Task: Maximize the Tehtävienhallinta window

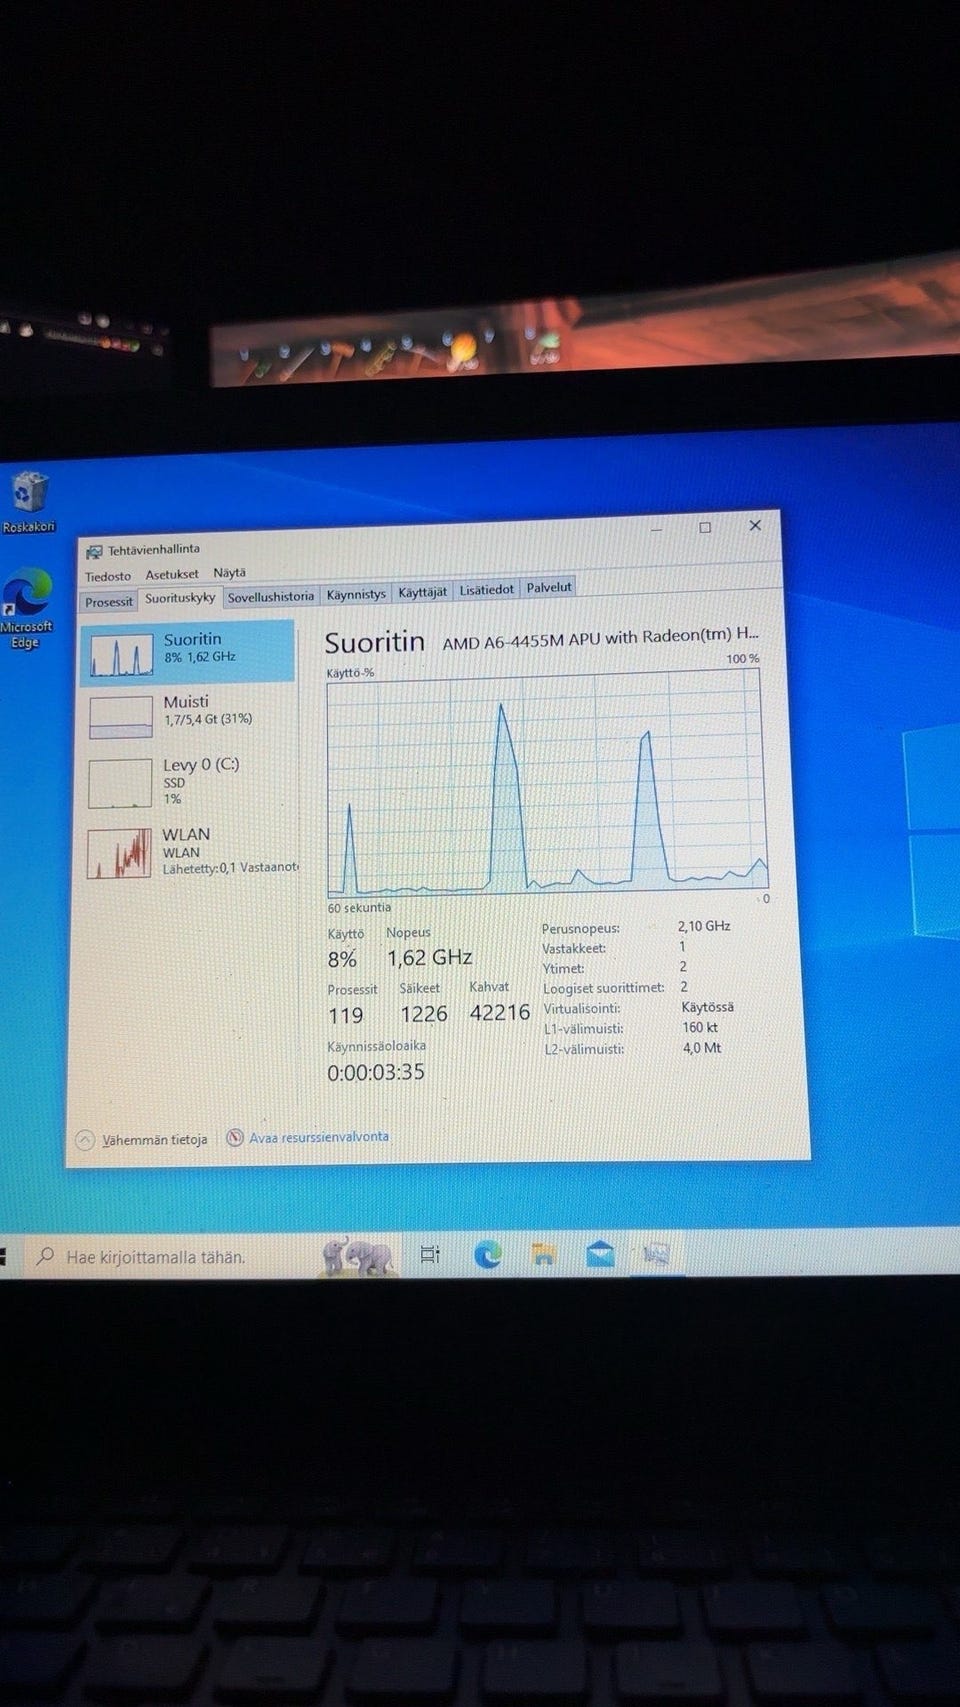Action: pyautogui.click(x=705, y=528)
